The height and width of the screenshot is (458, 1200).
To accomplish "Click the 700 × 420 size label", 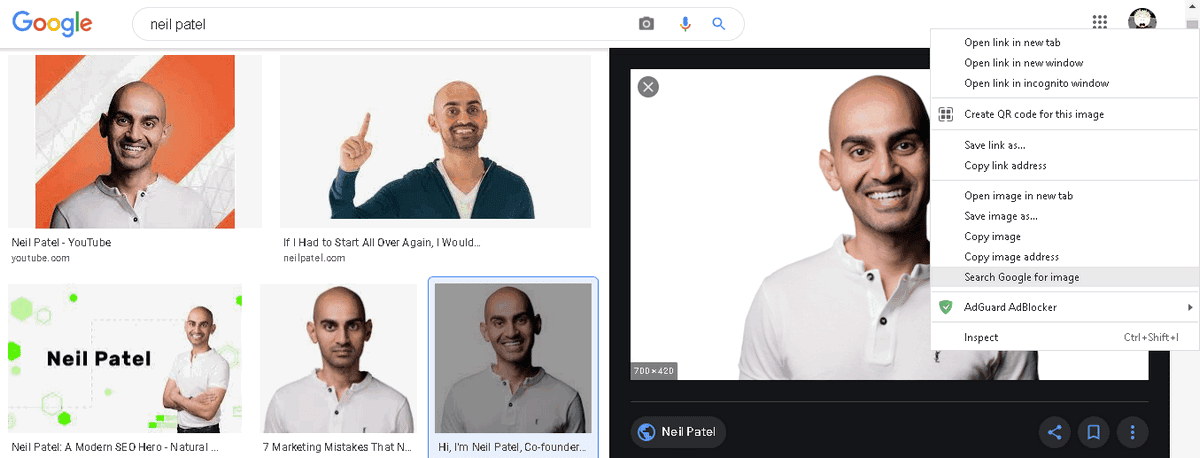I will click(655, 371).
